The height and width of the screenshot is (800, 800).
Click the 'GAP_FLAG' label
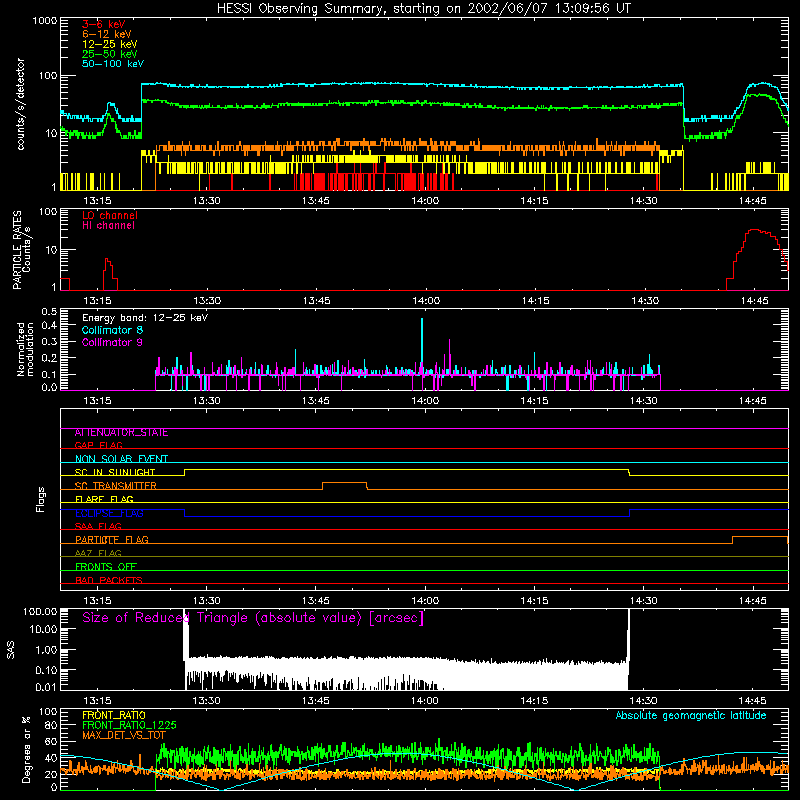[98, 445]
